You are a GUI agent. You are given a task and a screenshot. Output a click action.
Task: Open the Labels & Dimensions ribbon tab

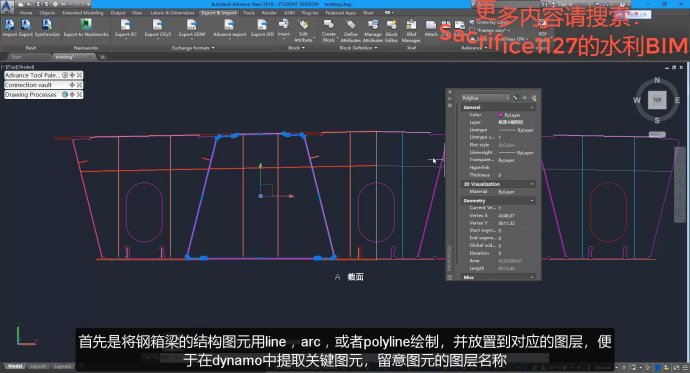tap(172, 13)
